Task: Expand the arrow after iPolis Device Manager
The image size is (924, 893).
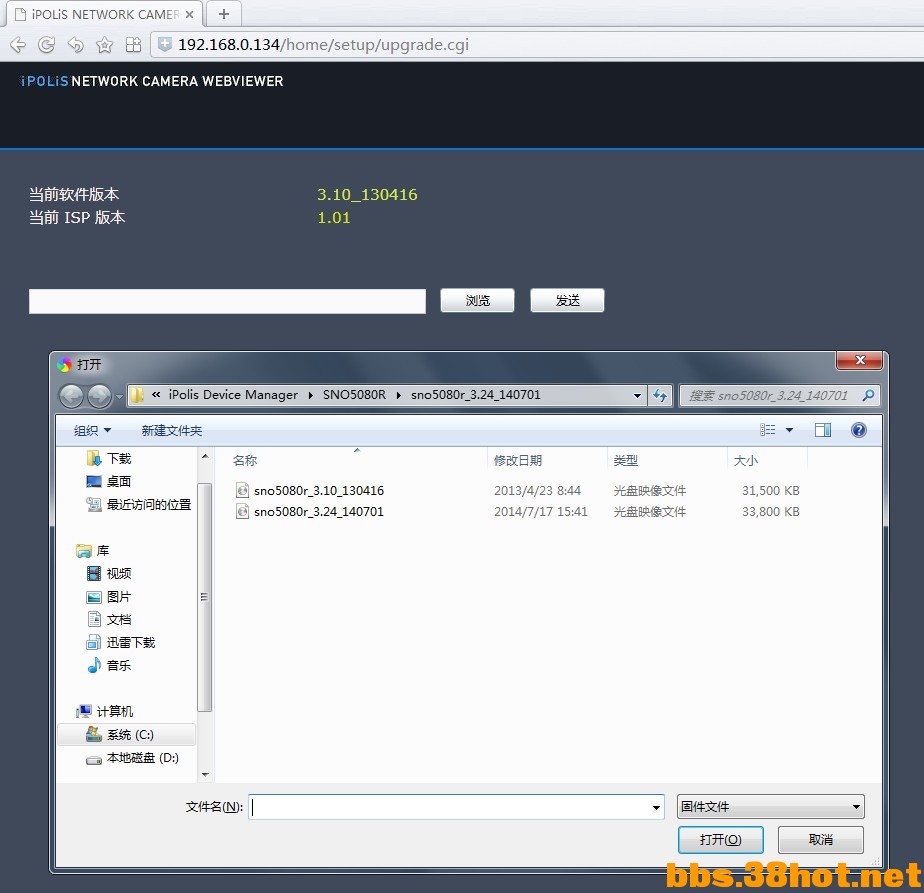Action: click(311, 396)
